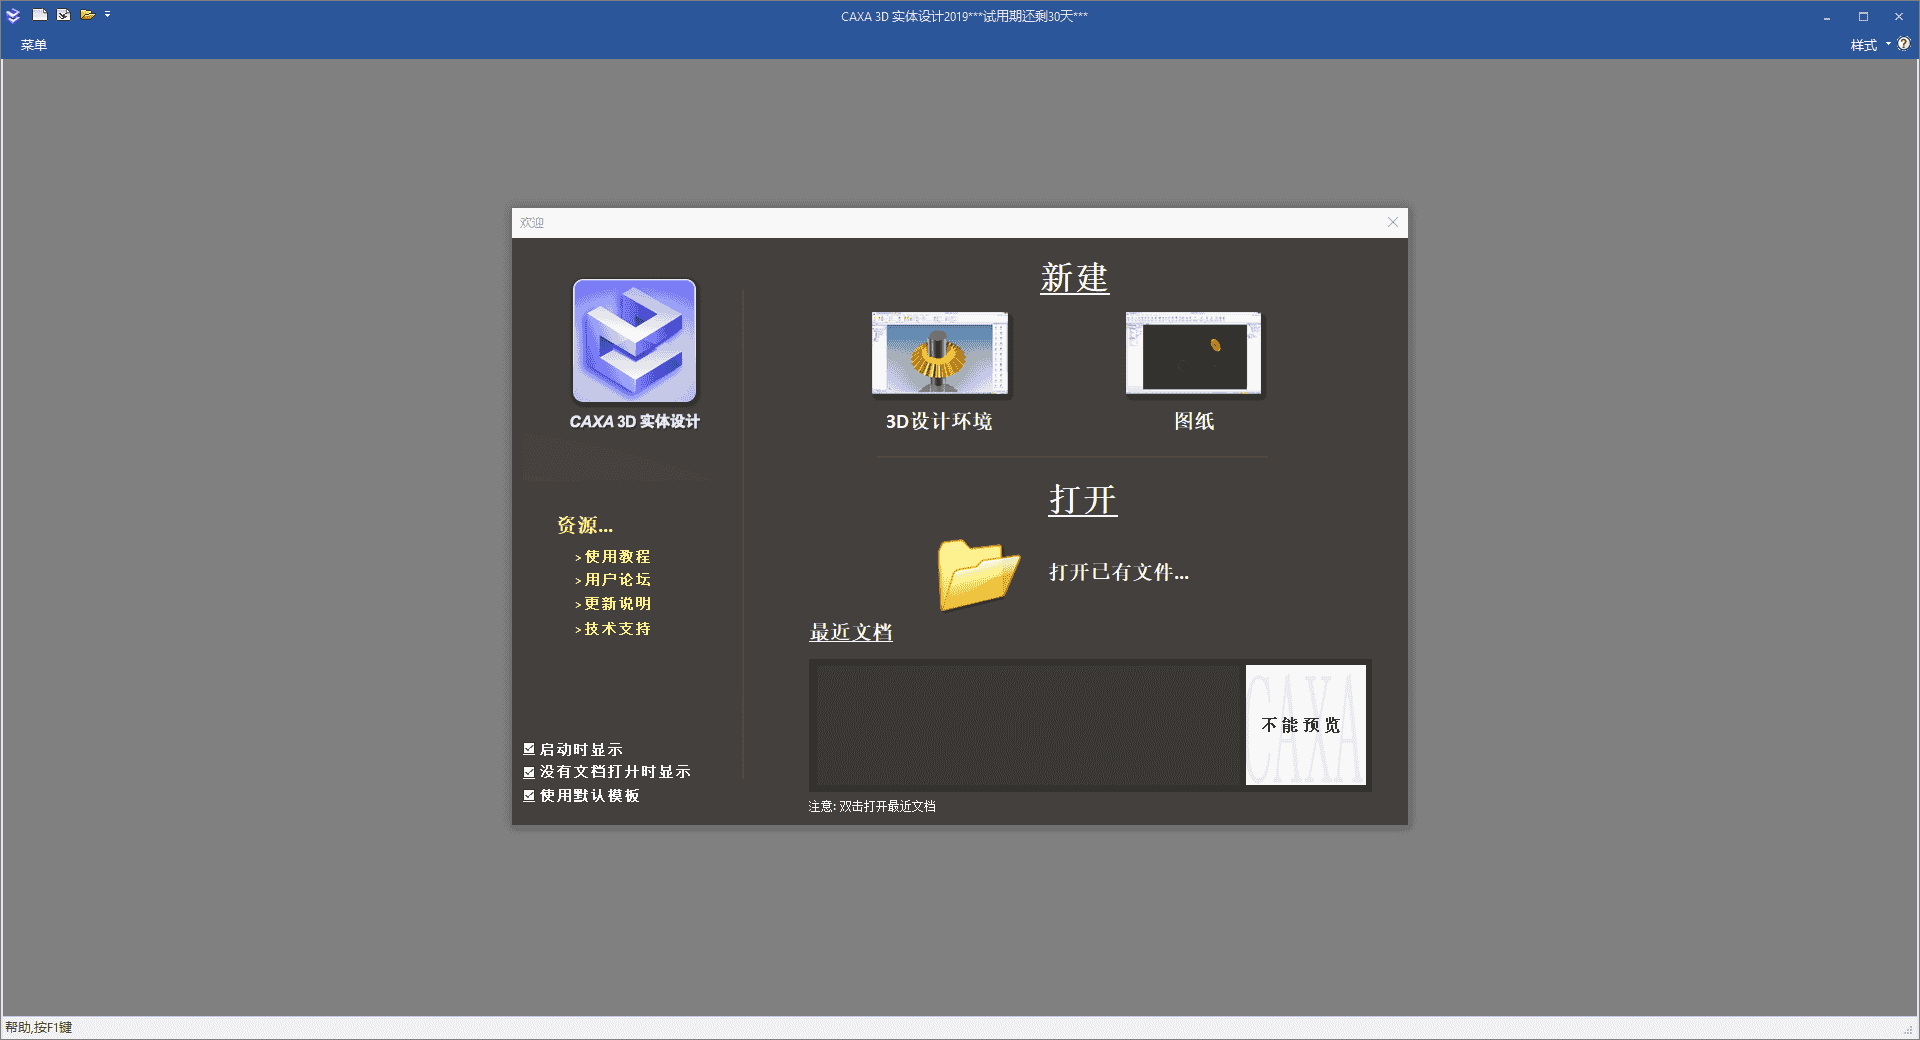Screen dimensions: 1920x1040
Task: Select the 图纸 drawing thumbnail
Action: point(1194,353)
